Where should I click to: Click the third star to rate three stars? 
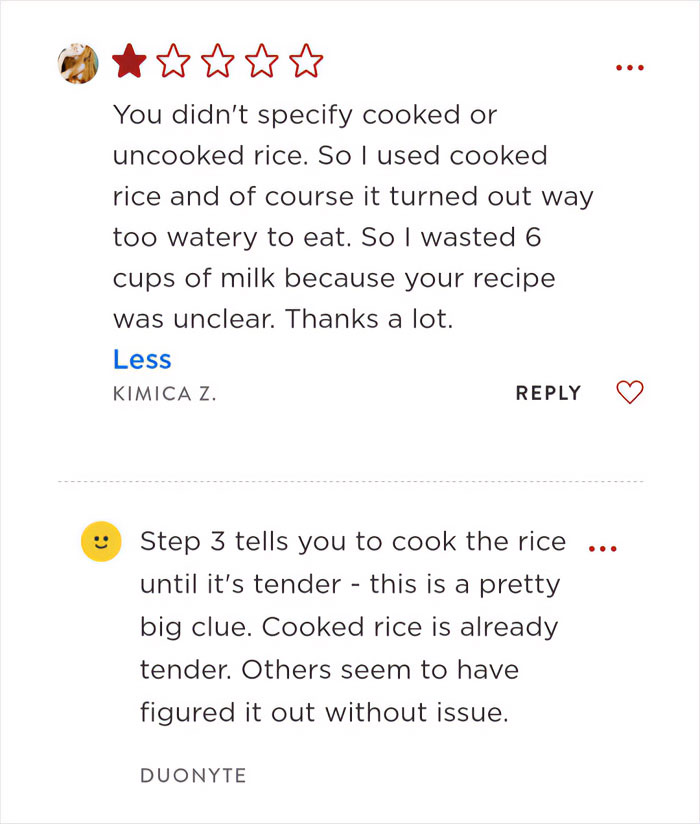[219, 61]
